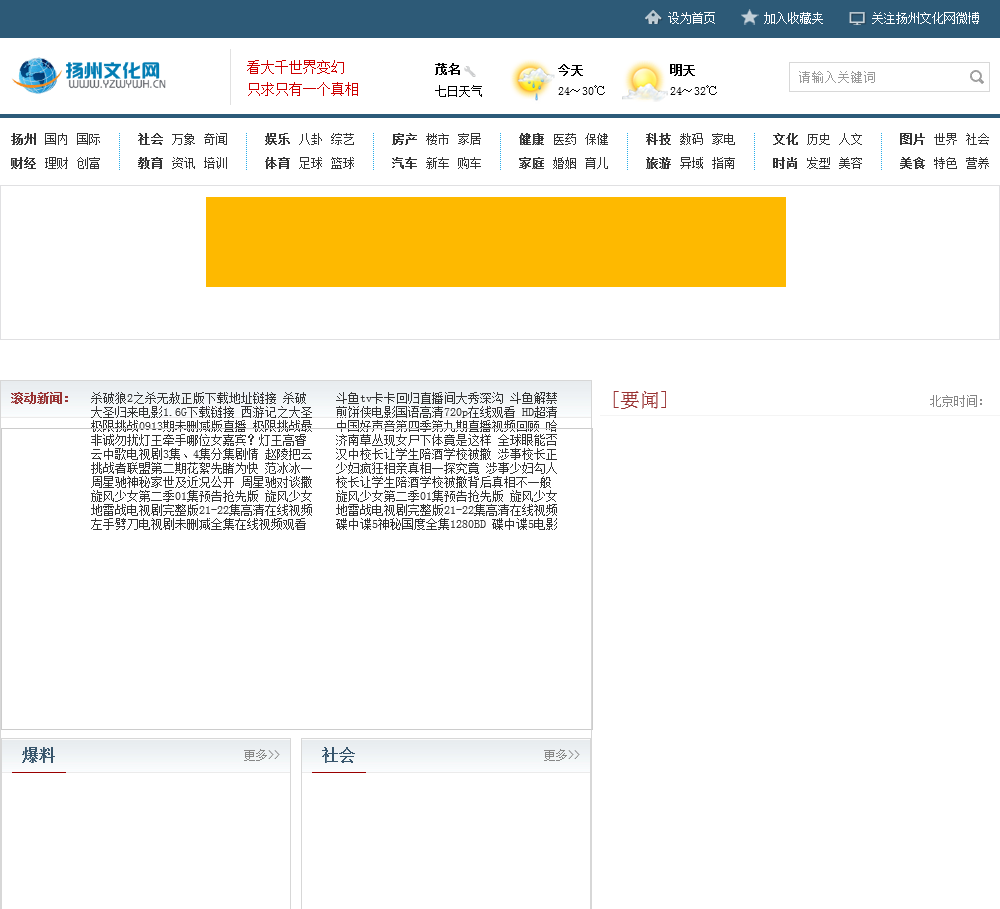Image resolution: width=1000 pixels, height=909 pixels.
Task: Open the 汽车 nav category
Action: [x=404, y=163]
